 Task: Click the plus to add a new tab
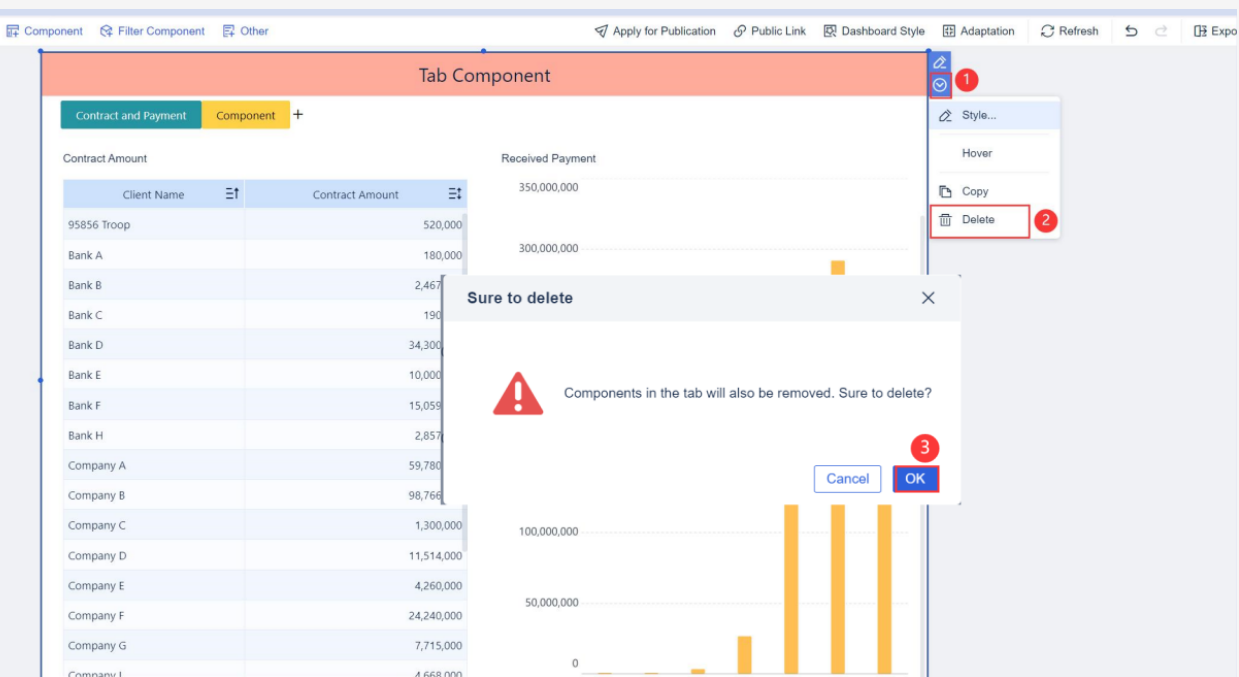pos(297,114)
